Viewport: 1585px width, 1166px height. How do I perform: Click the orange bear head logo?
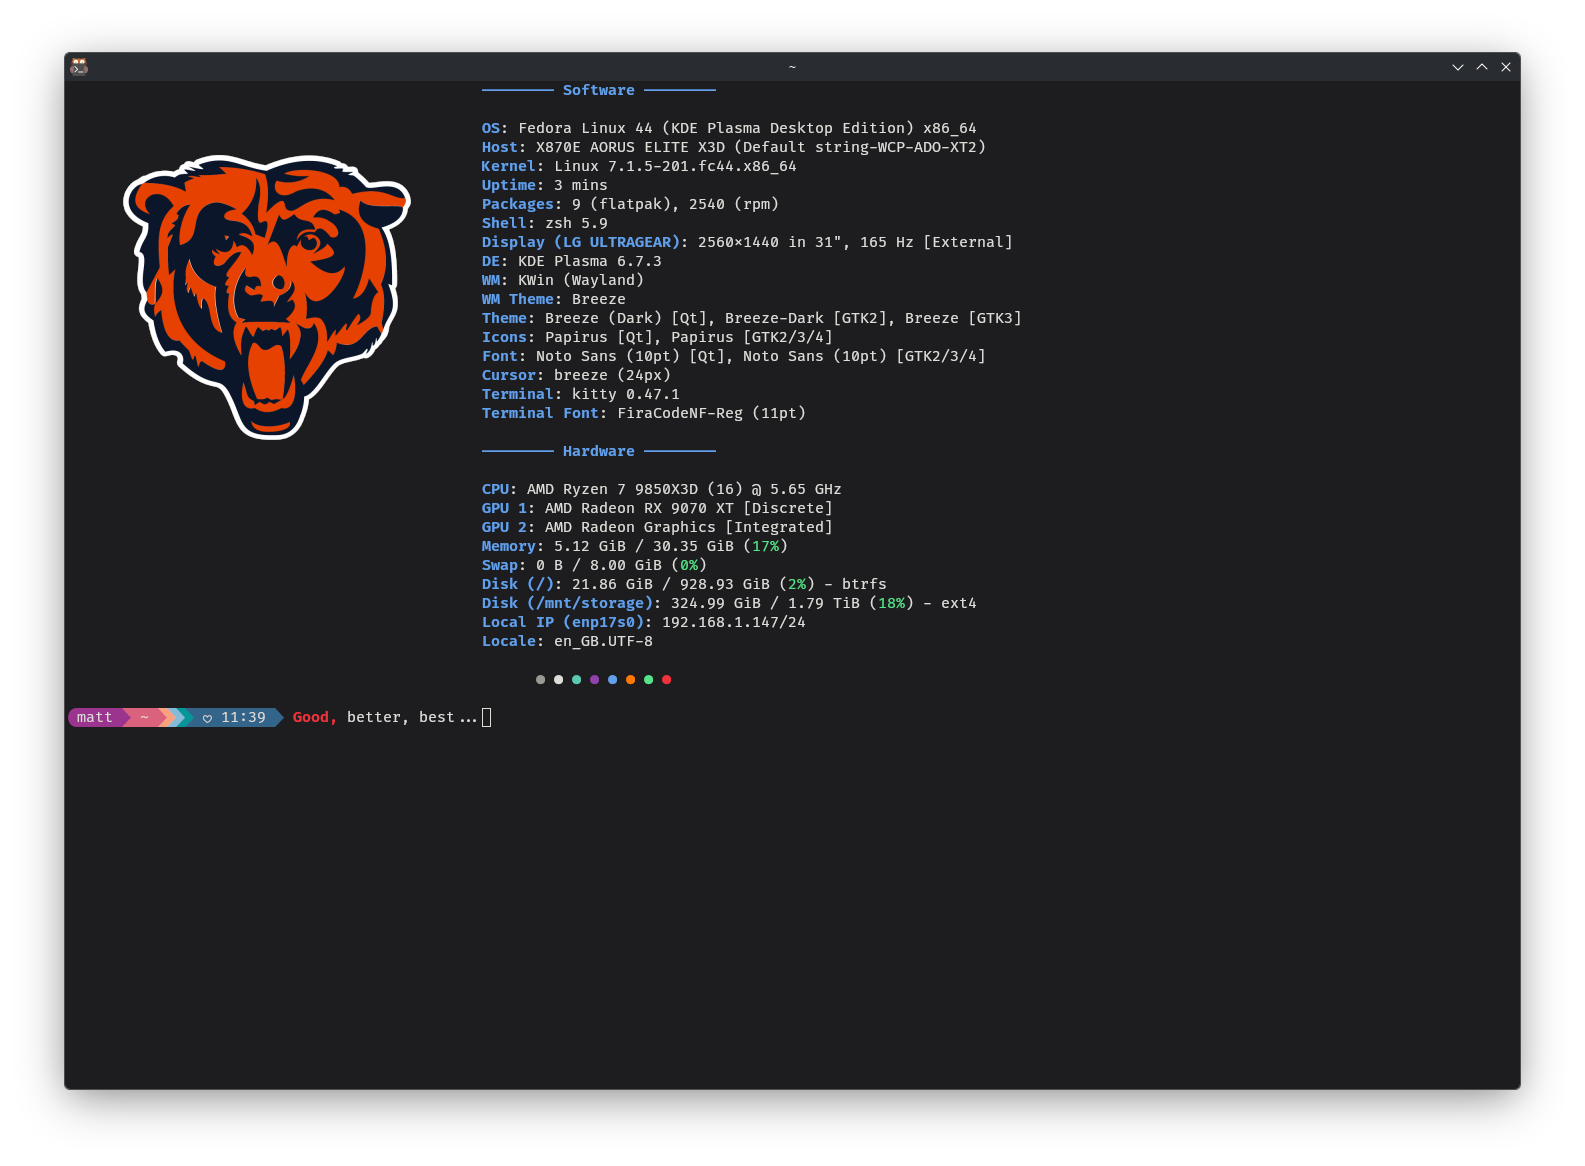pyautogui.click(x=267, y=296)
